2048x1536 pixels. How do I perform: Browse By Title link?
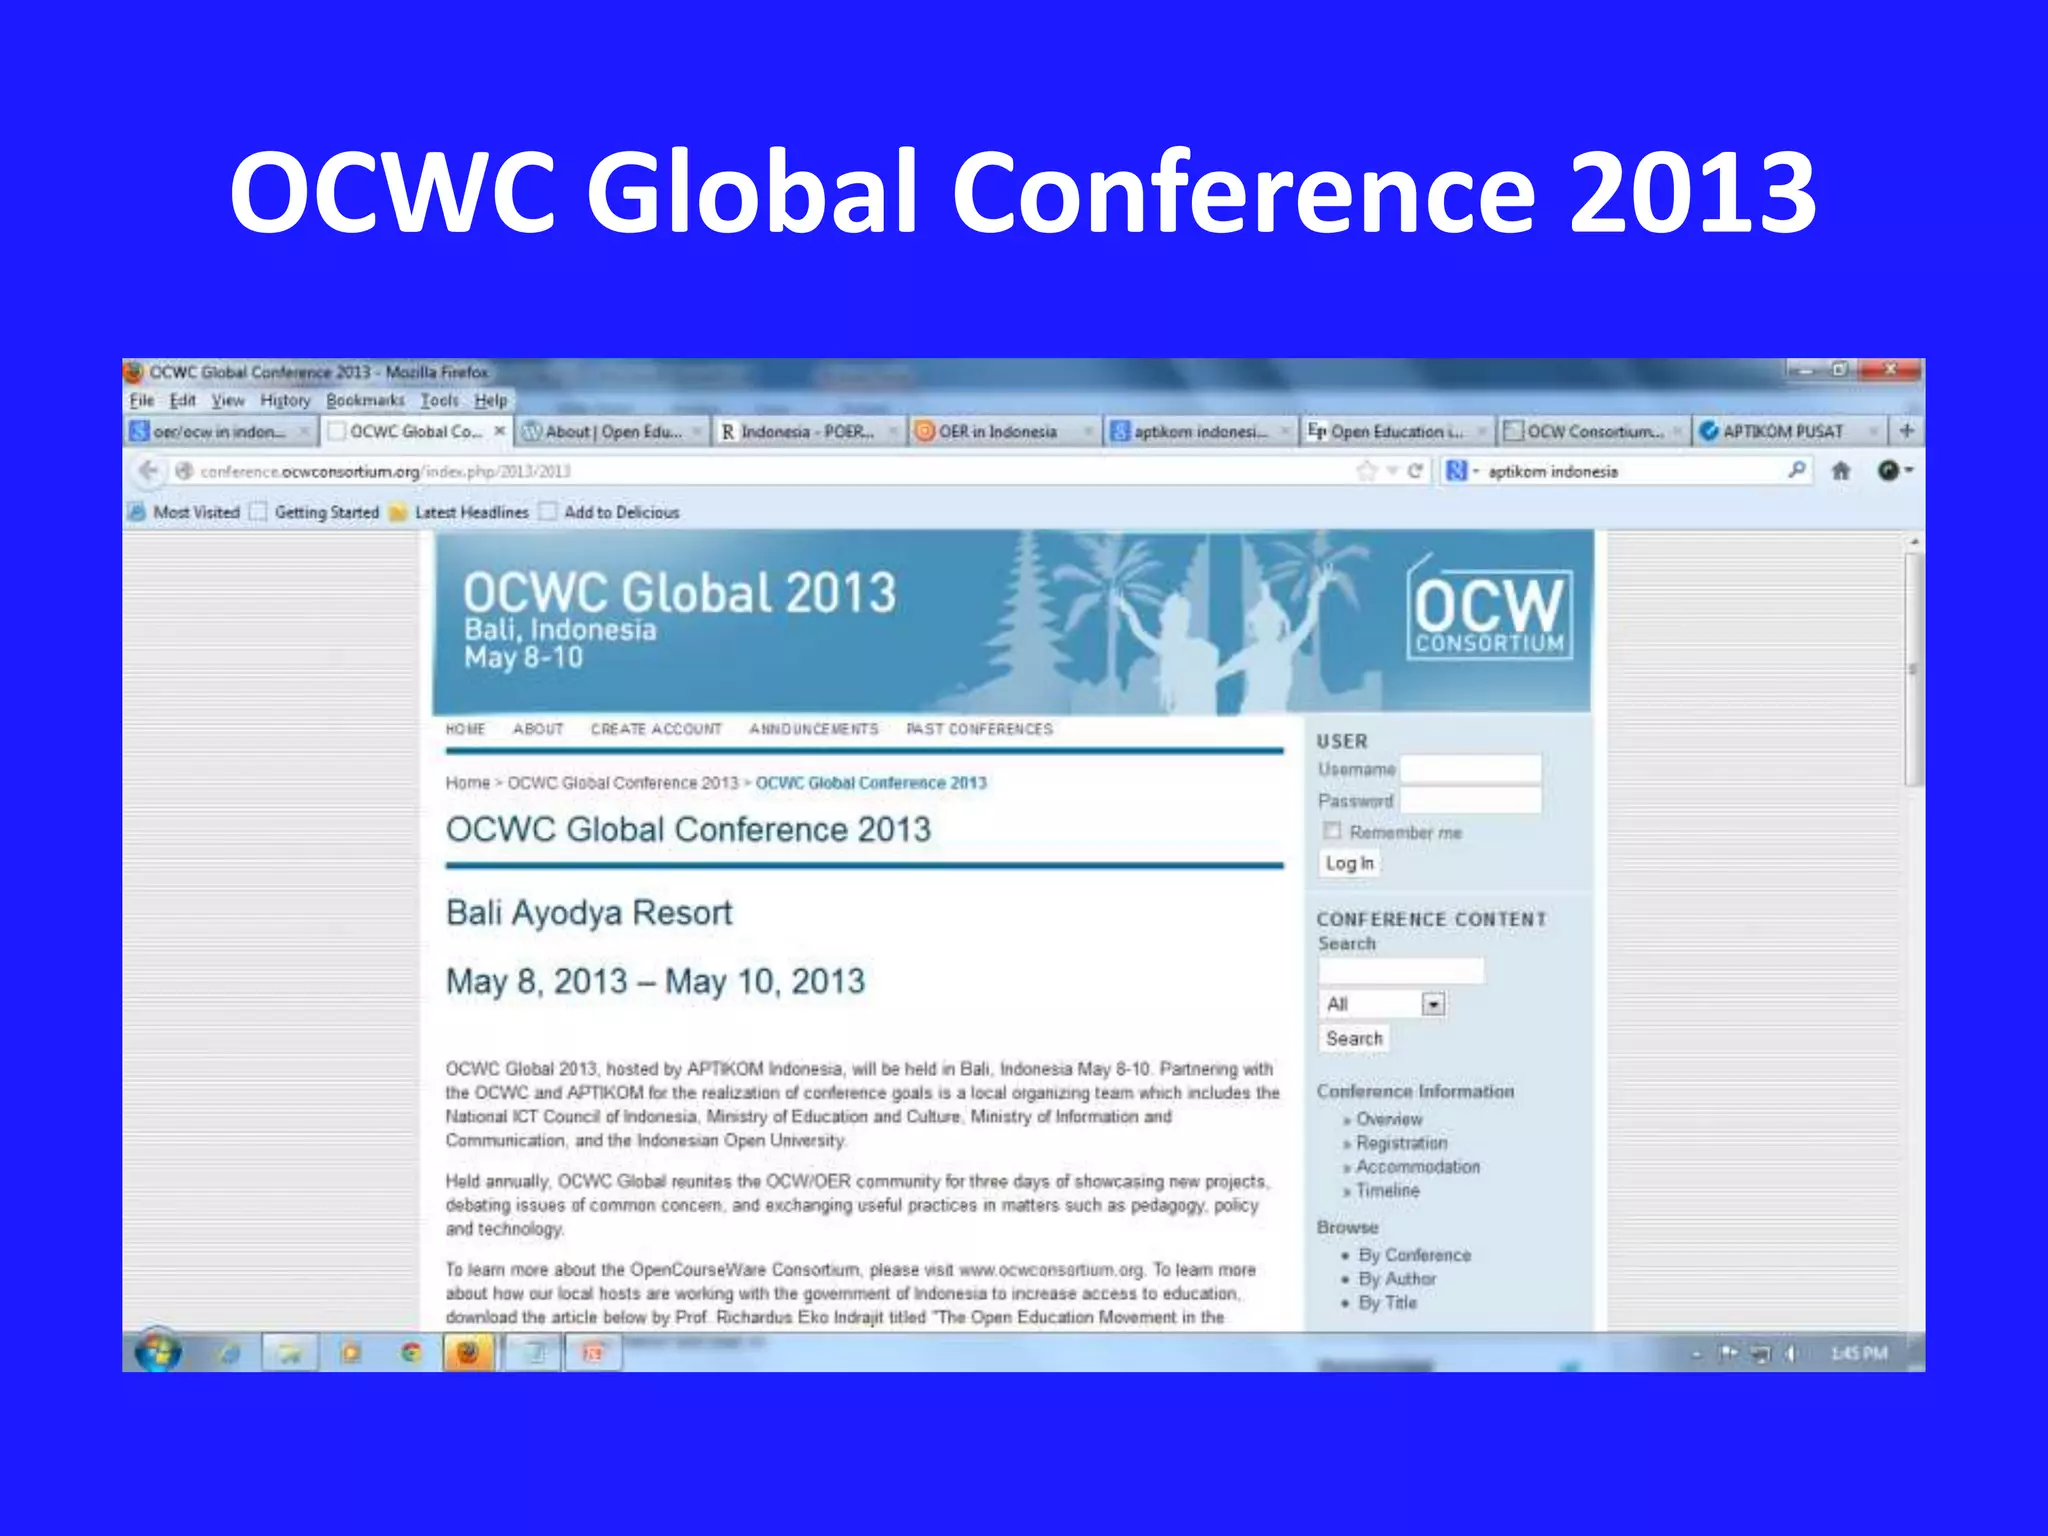(x=1387, y=1303)
